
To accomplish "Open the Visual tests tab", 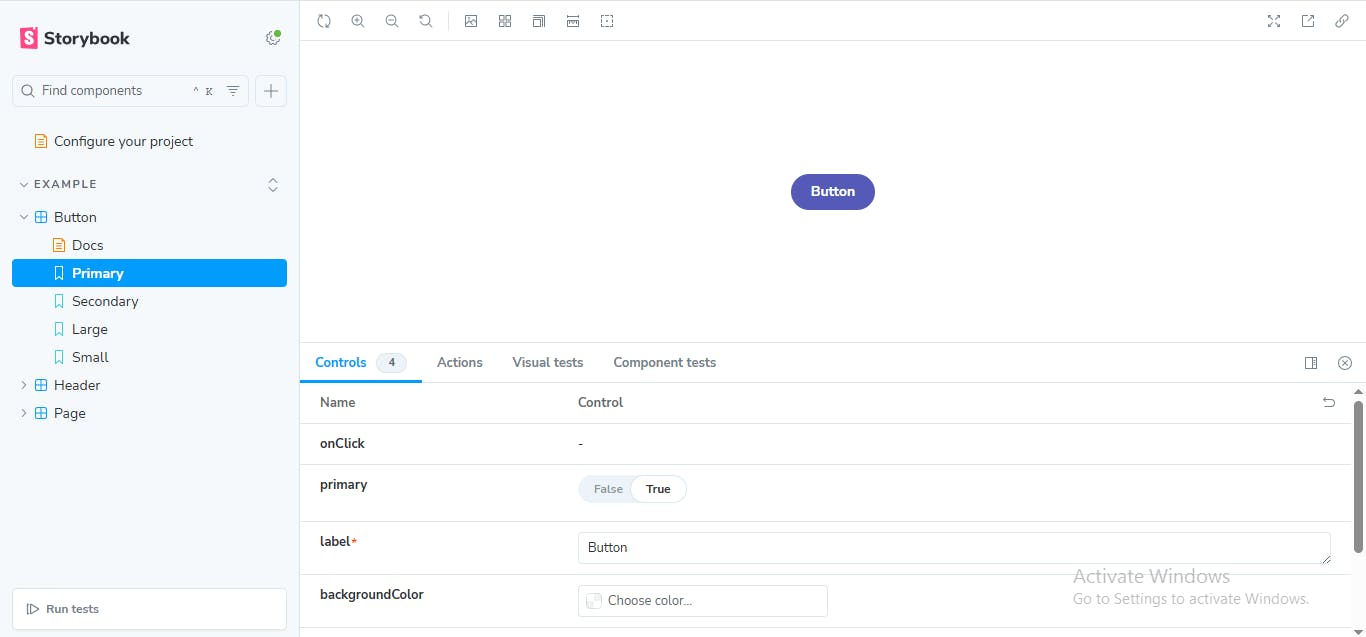I will (x=547, y=362).
